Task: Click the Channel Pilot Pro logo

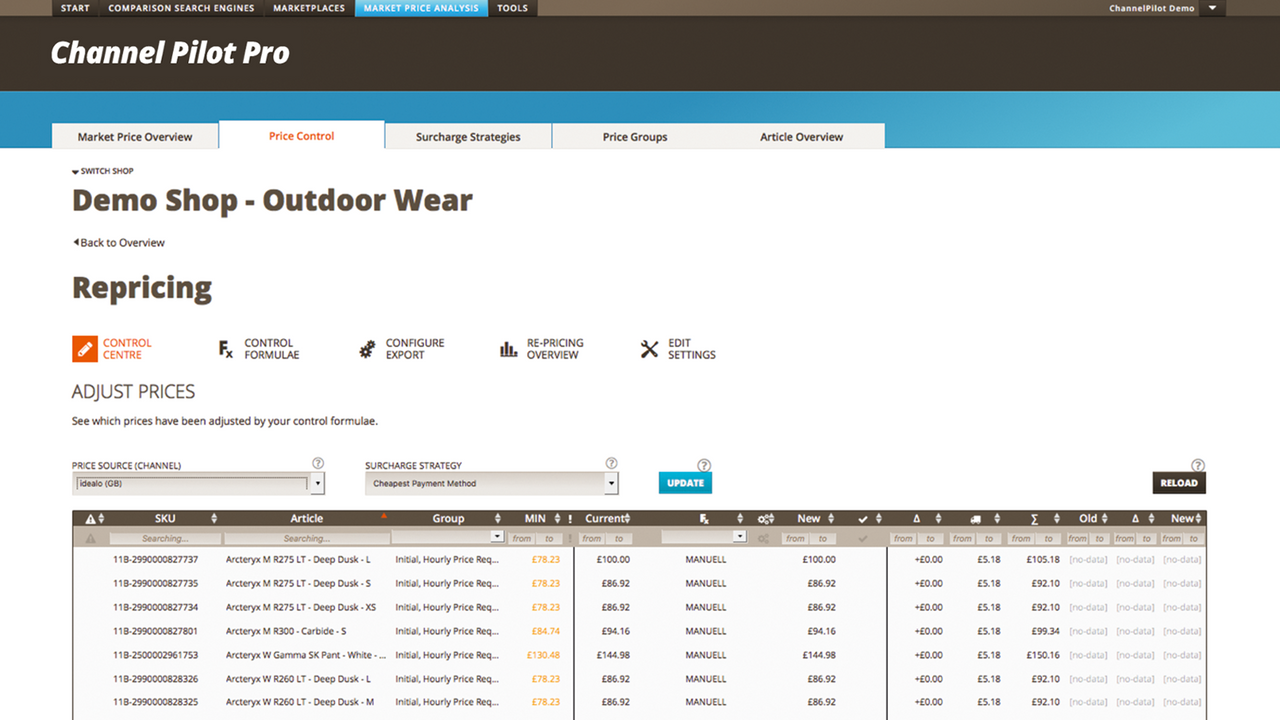Action: 170,53
